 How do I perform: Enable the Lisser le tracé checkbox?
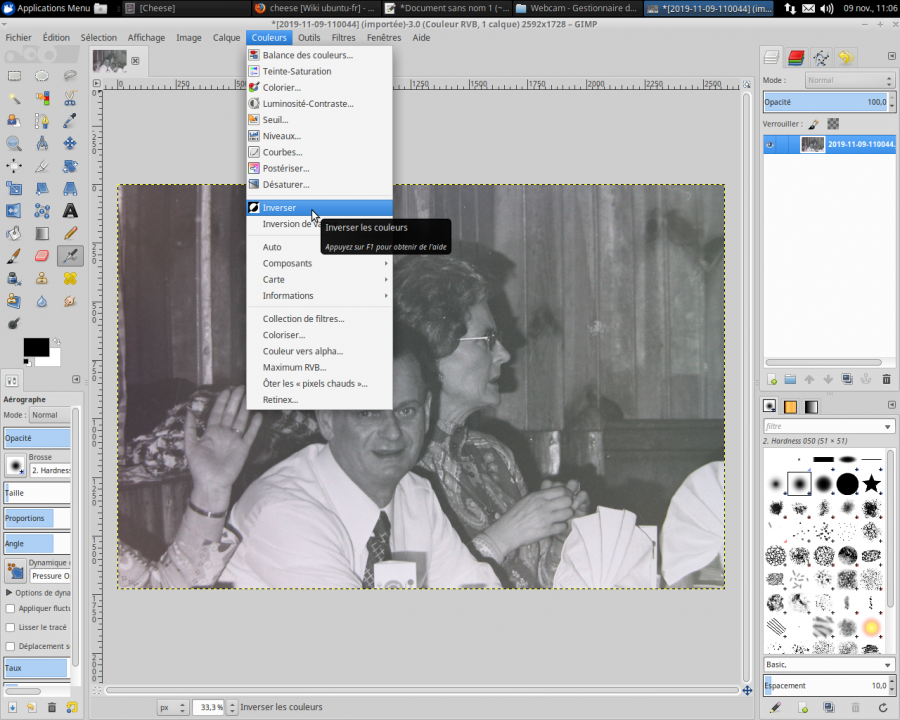[10, 628]
